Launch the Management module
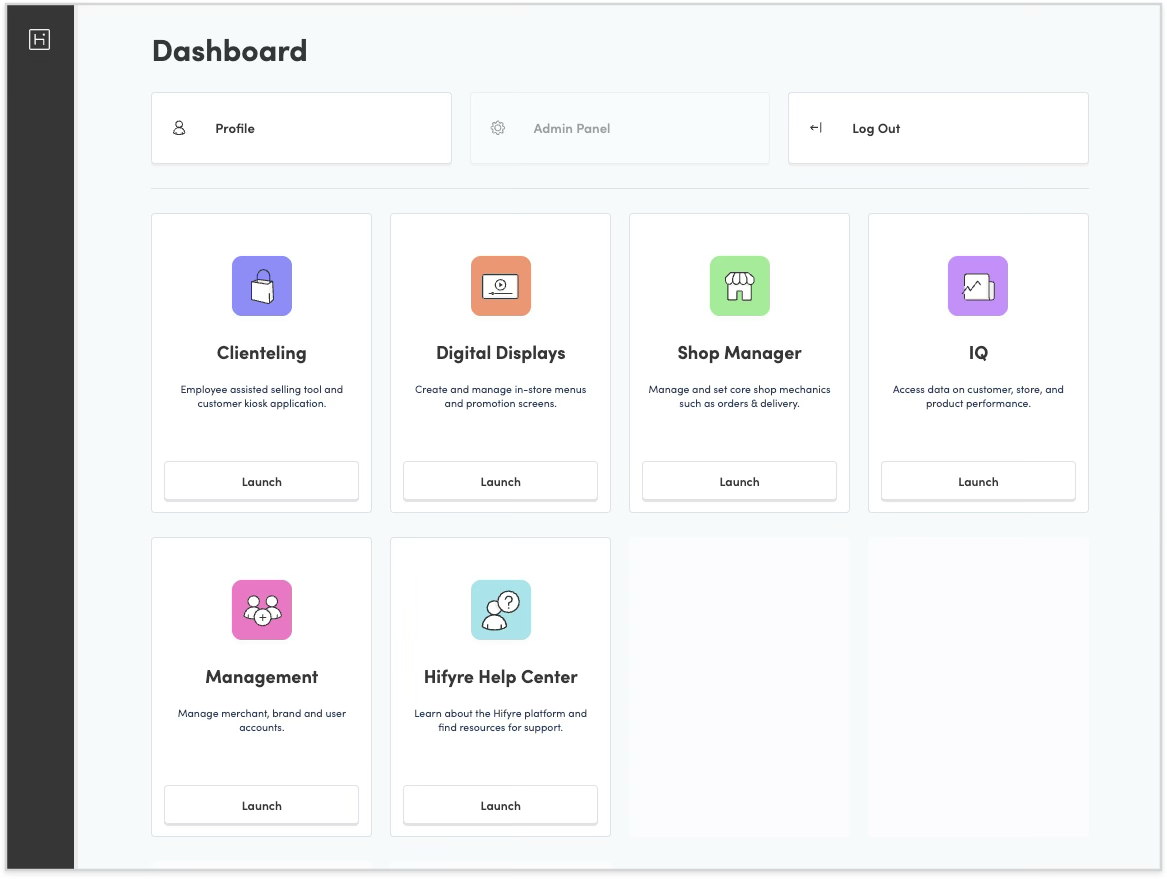The image size is (1167, 879). 261,805
